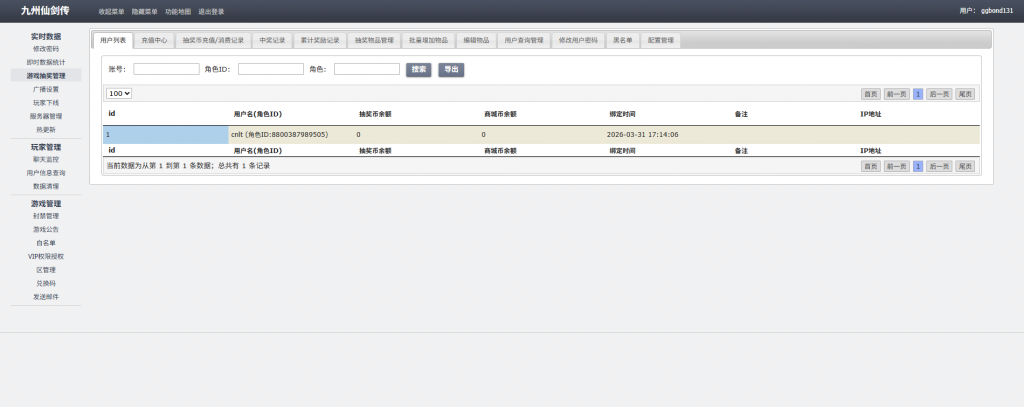The width and height of the screenshot is (1024, 407).
Task: Open 聊天监控 under 玩家管理
Action: 46,159
